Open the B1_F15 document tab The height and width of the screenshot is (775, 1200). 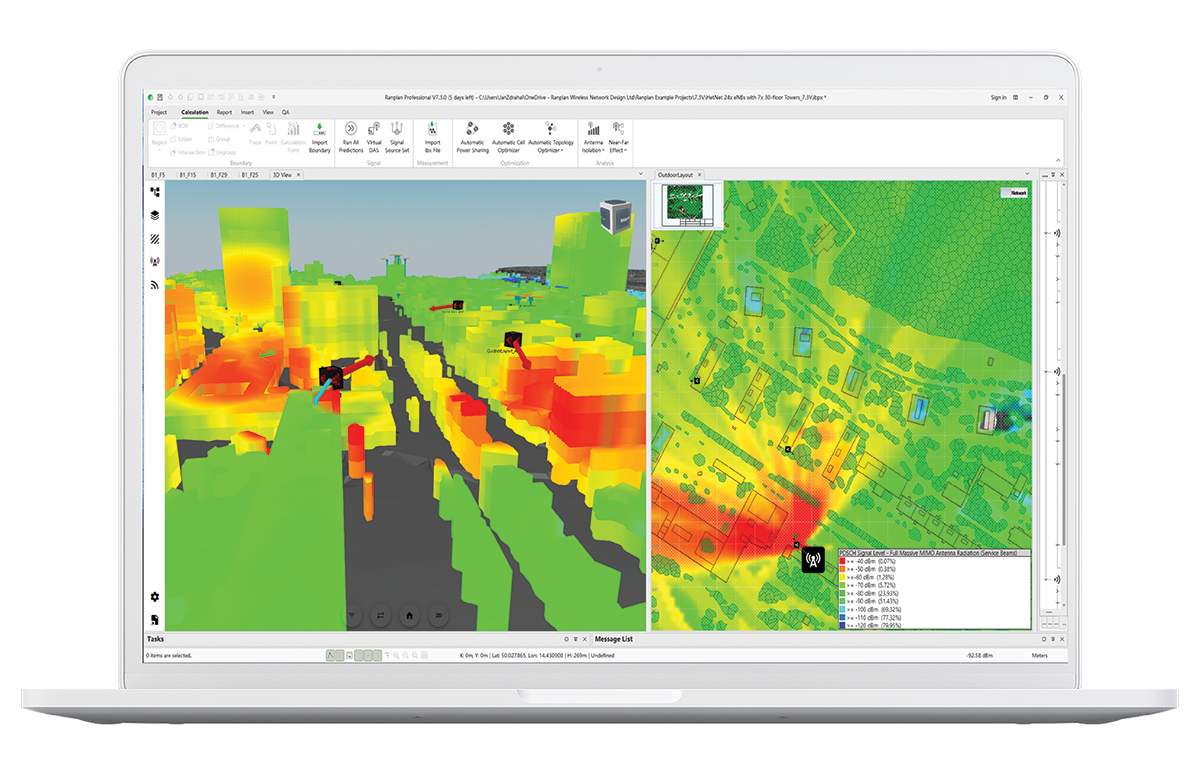[187, 174]
